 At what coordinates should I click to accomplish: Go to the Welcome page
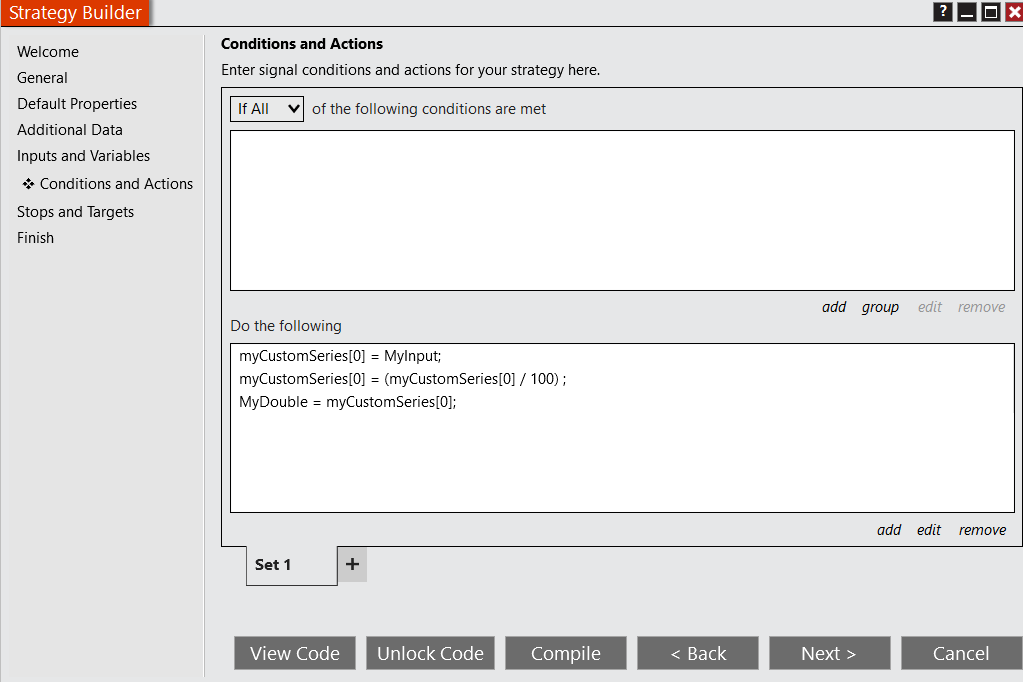tap(48, 52)
